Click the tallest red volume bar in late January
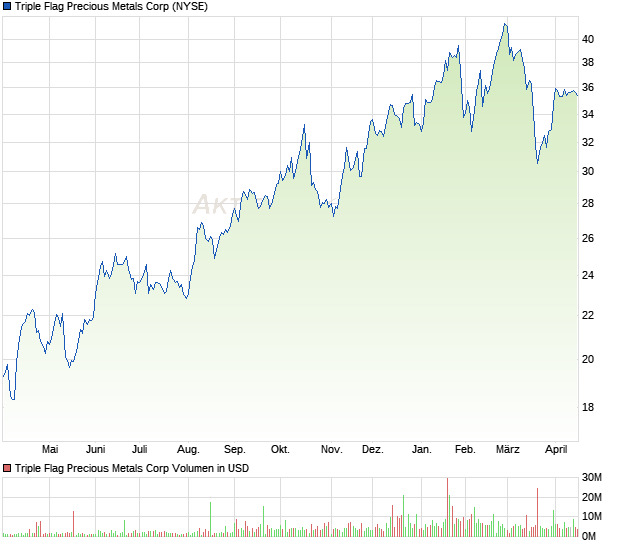620x546 pixels. 447,507
